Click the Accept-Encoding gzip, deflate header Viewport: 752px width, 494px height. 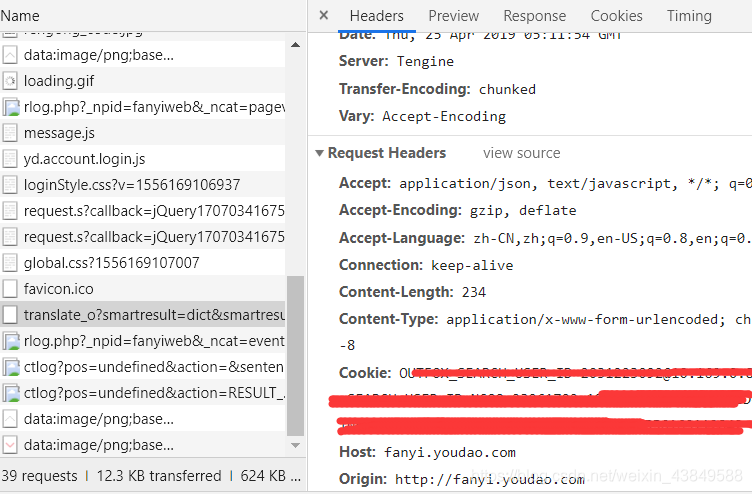pyautogui.click(x=458, y=210)
